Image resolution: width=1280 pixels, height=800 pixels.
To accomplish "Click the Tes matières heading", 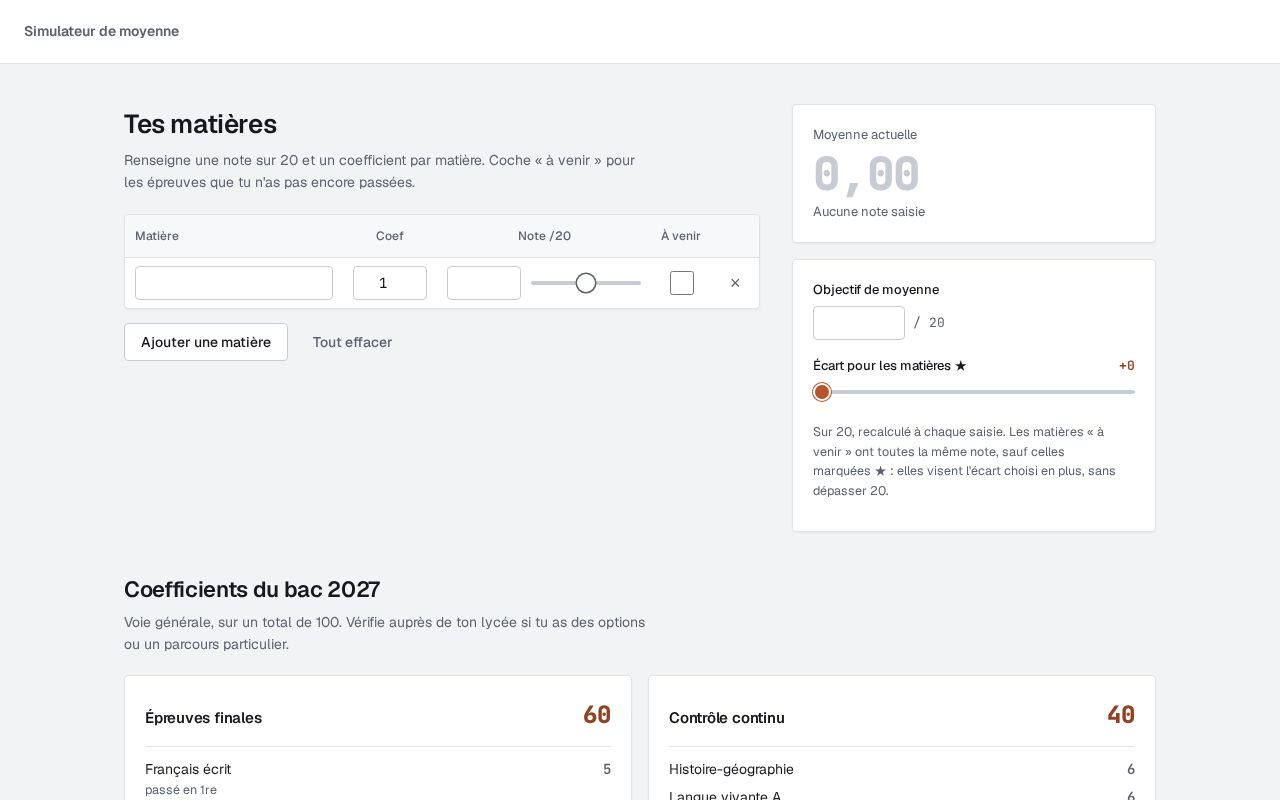I will [x=200, y=124].
